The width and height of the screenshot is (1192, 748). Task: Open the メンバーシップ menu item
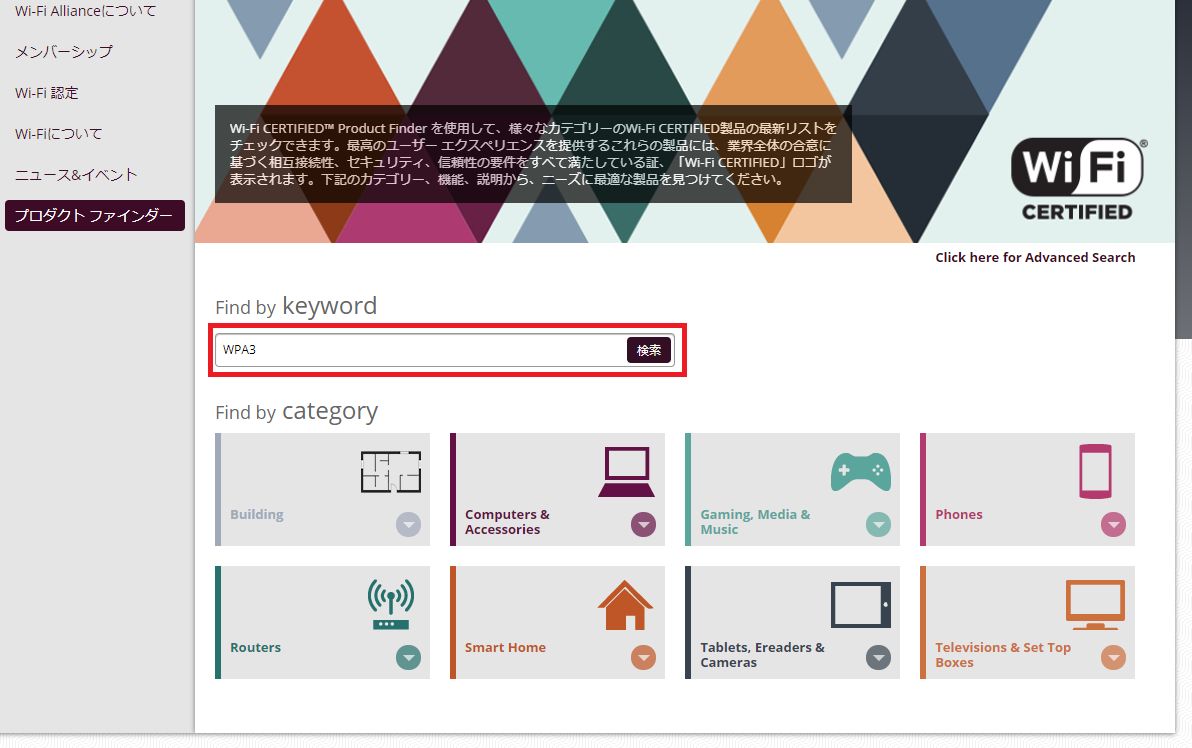click(64, 52)
